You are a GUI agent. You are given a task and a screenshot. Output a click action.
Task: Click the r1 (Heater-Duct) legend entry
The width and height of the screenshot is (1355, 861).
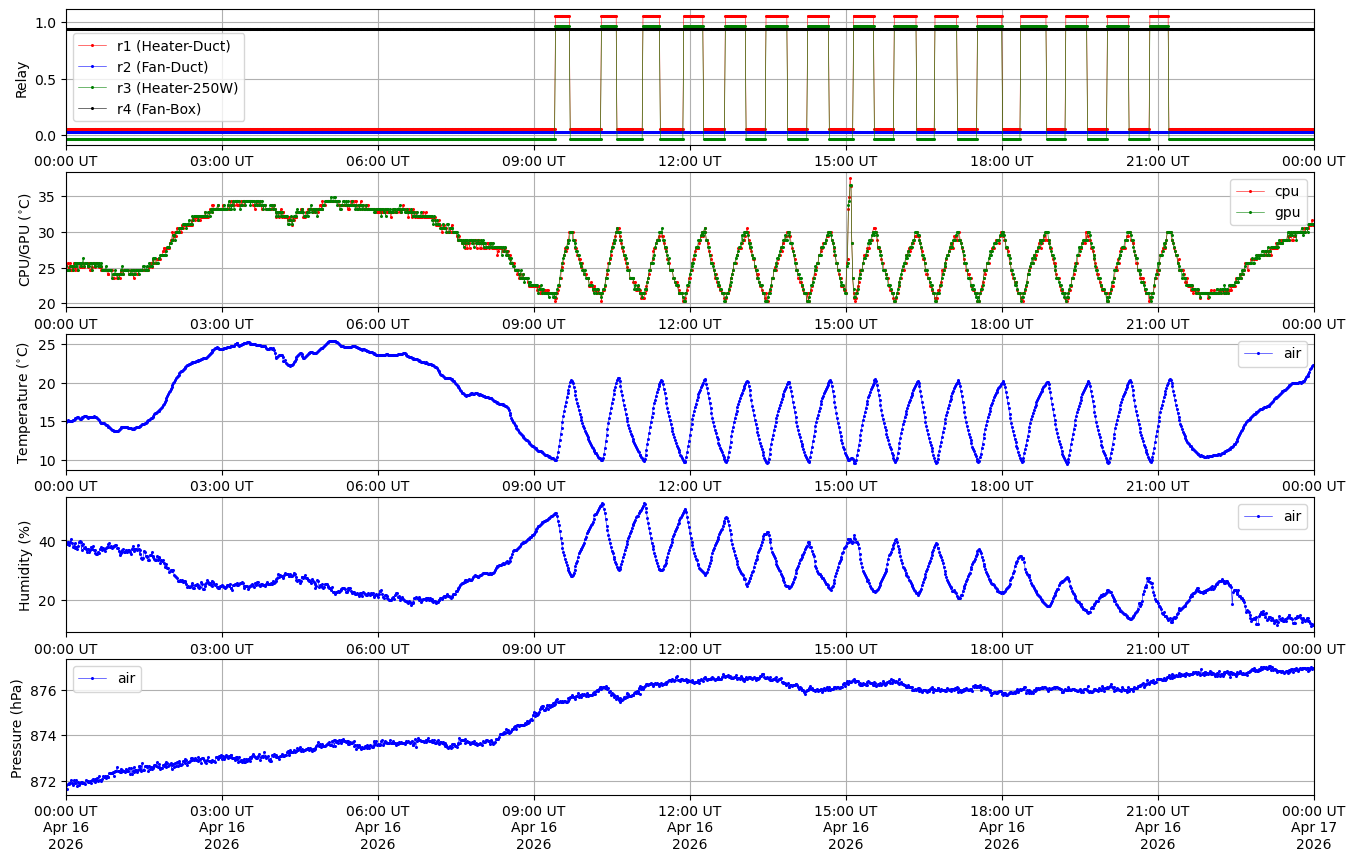[173, 45]
